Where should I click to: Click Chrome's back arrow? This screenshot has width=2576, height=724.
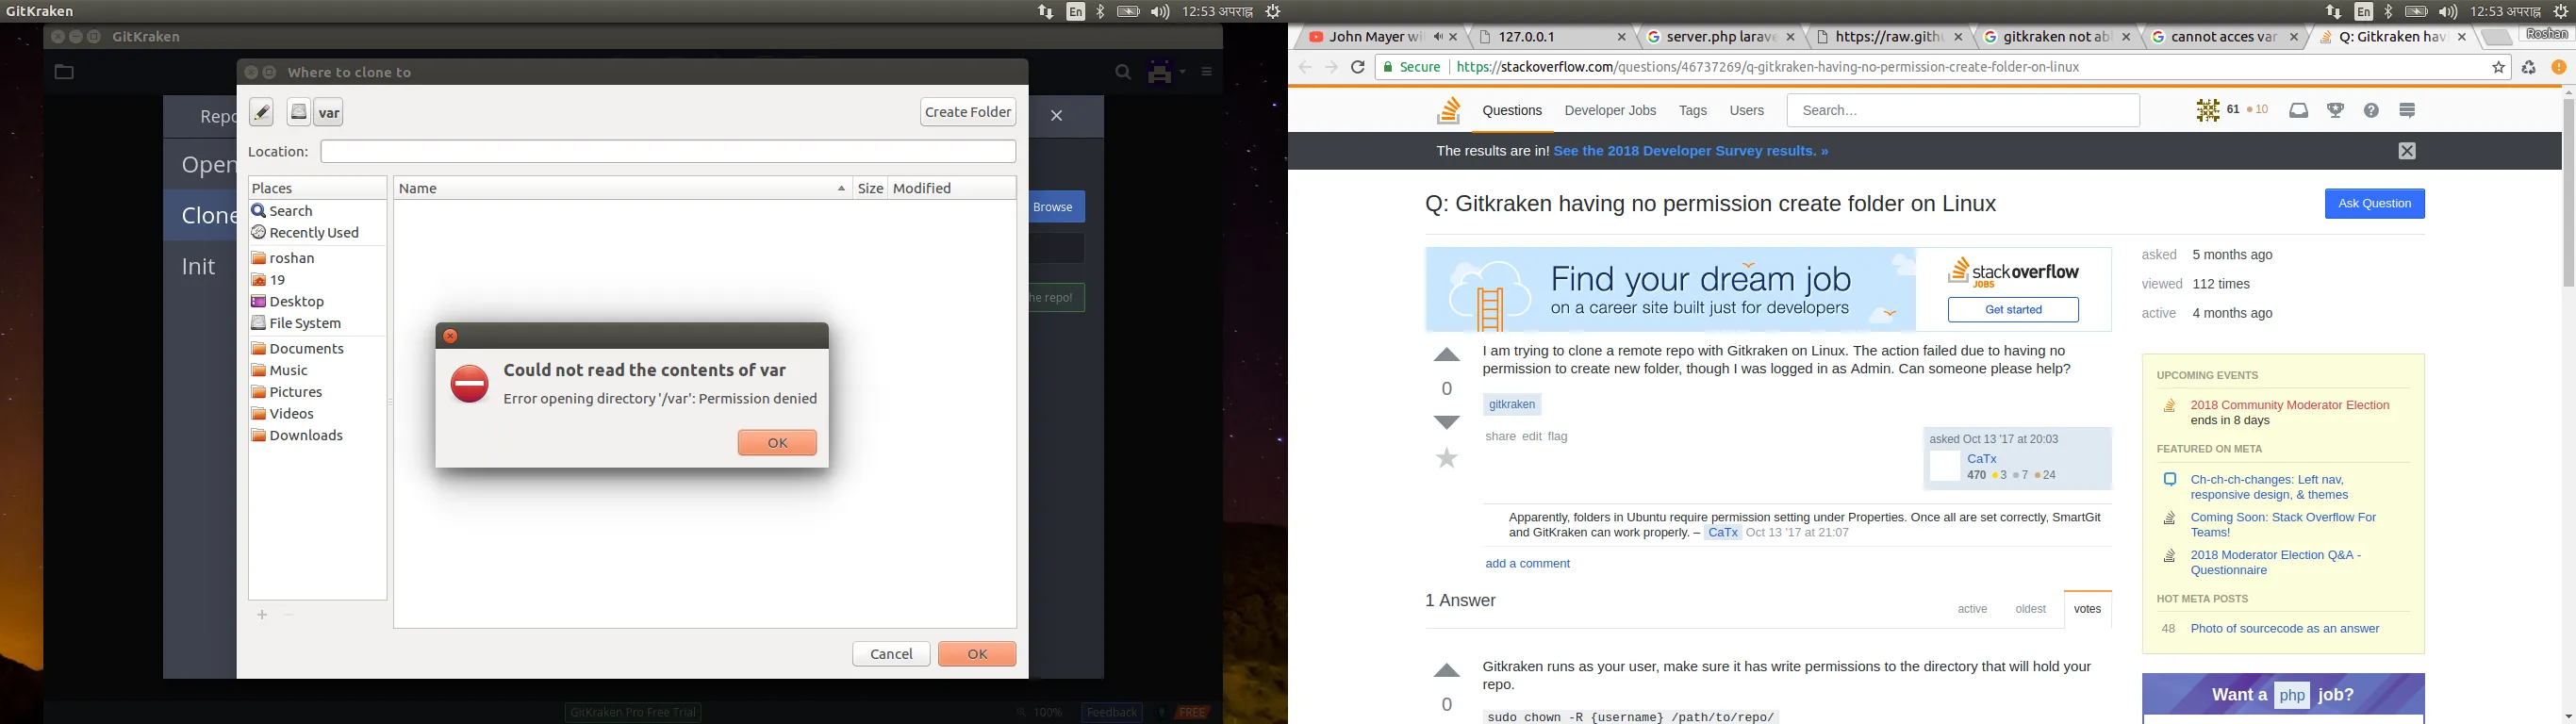point(1304,68)
